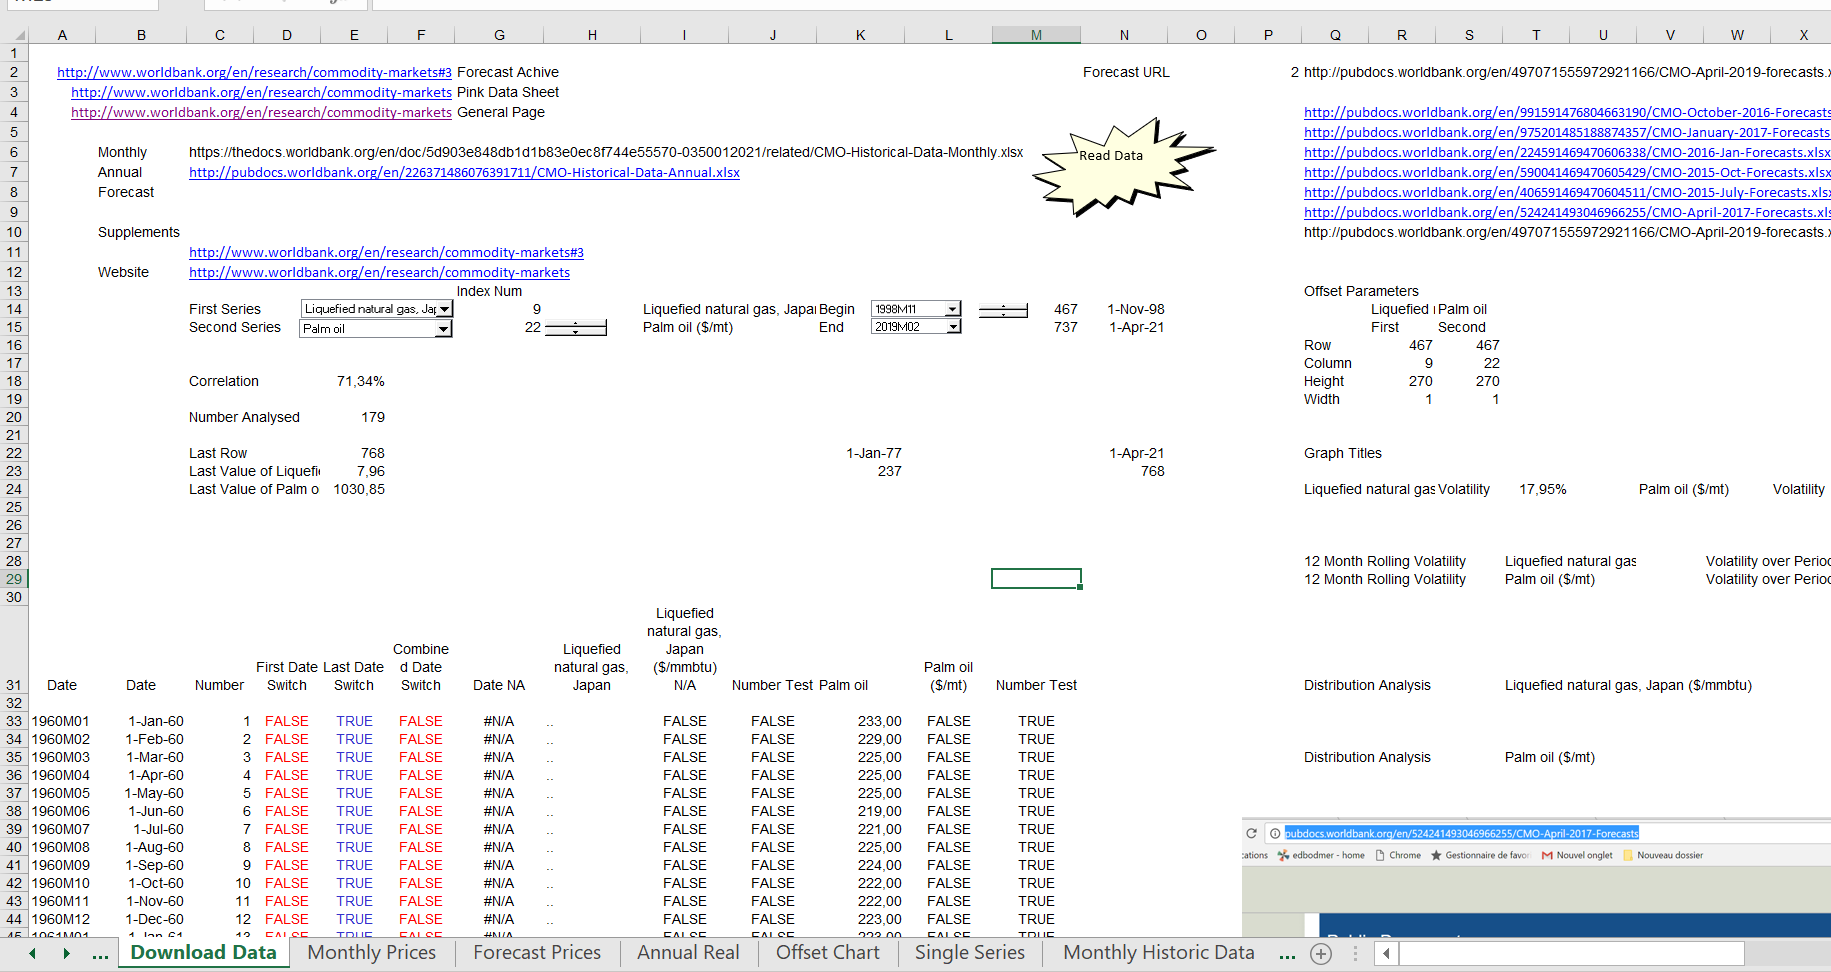Open the Second Series combo box
Viewport: 1831px width, 972px height.
click(x=444, y=329)
